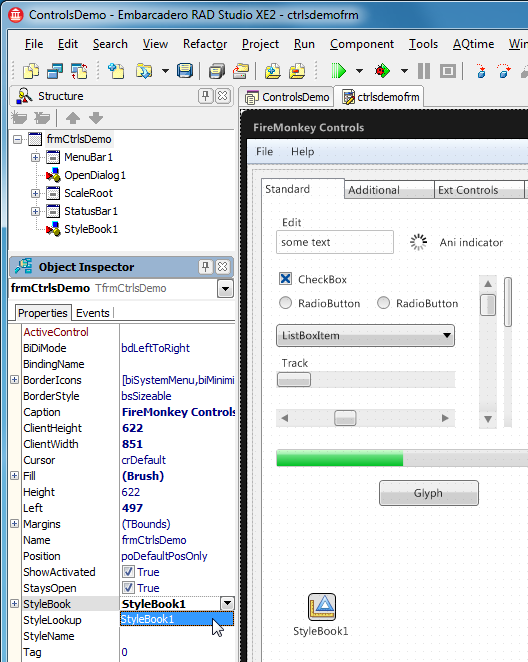Click the Edit field with 'some text'
Screen dimensions: 528x662
pos(335,242)
